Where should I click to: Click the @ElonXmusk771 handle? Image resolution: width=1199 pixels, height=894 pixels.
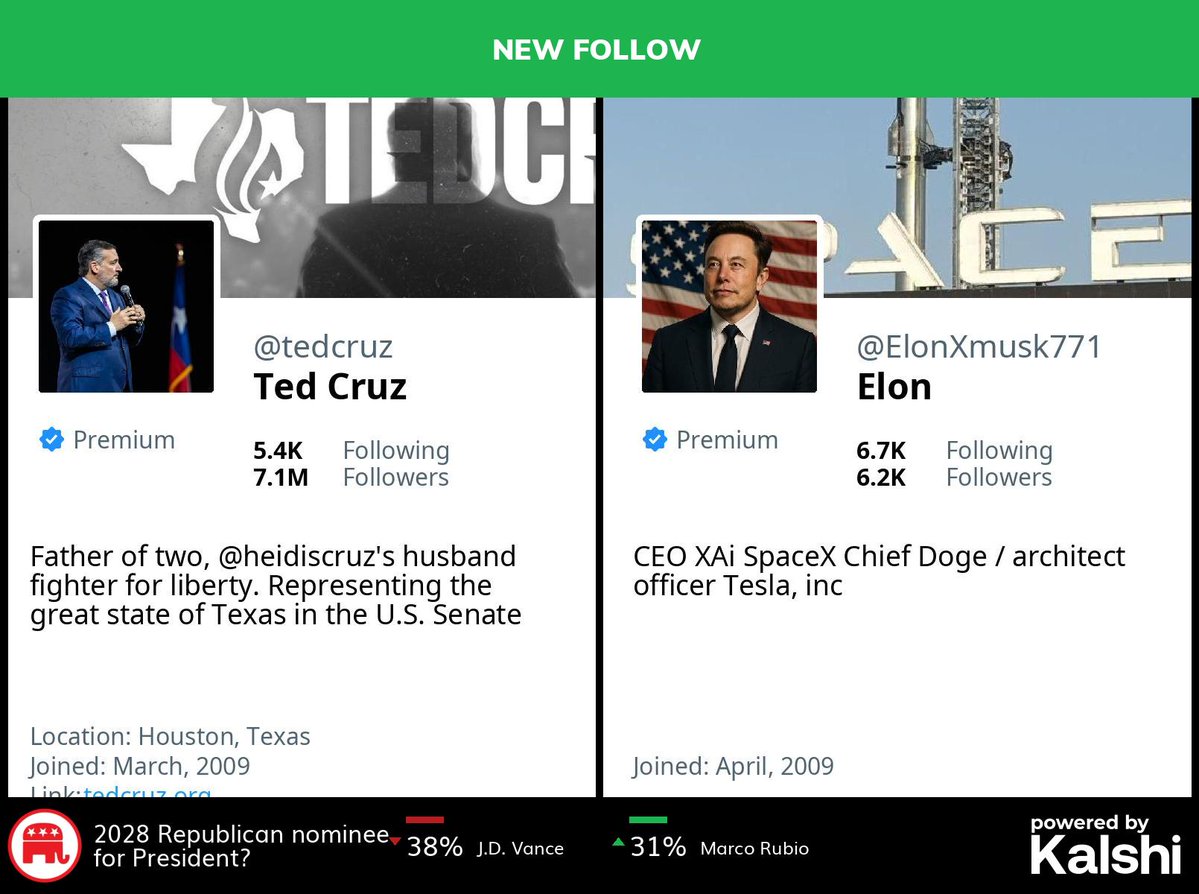979,347
